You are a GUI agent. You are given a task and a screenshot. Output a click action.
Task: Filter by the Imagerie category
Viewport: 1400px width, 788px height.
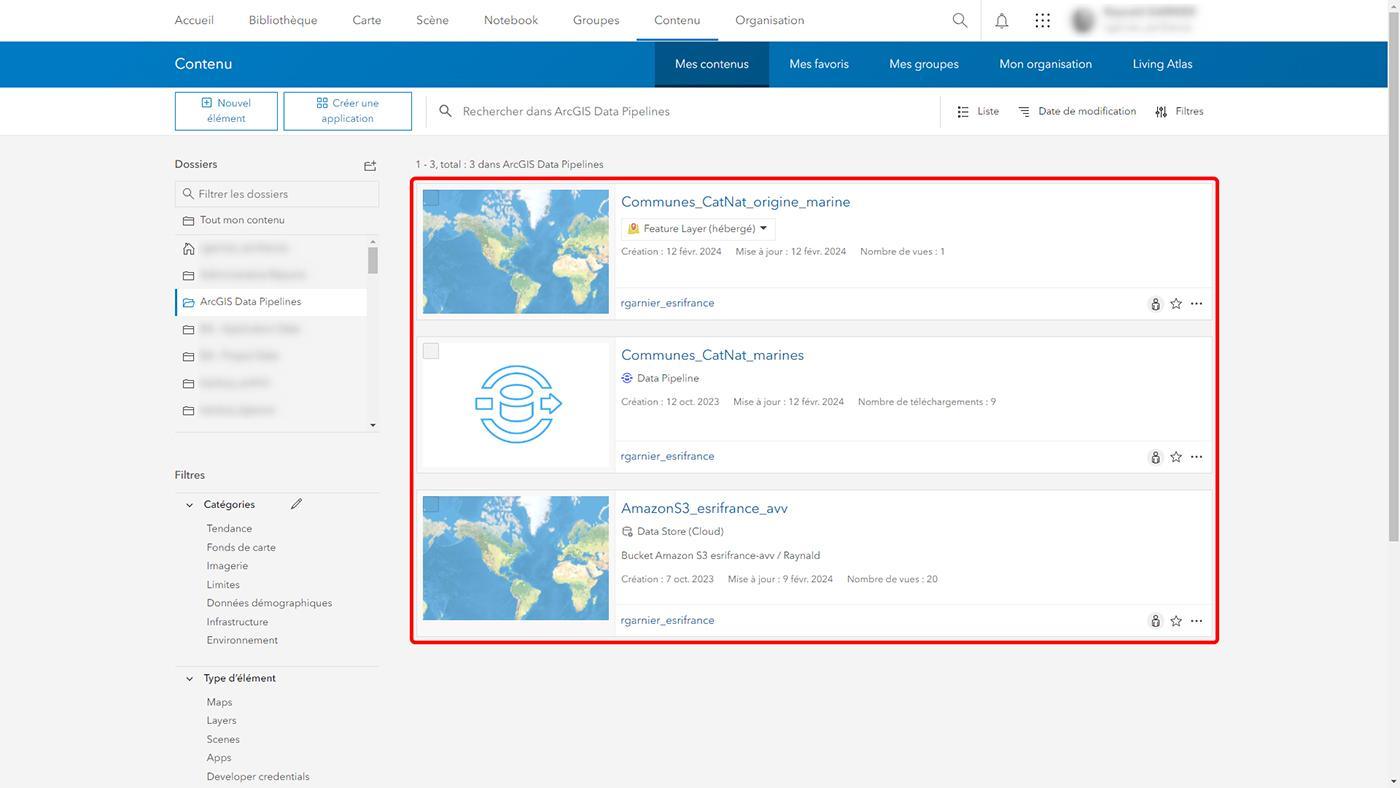tap(227, 566)
